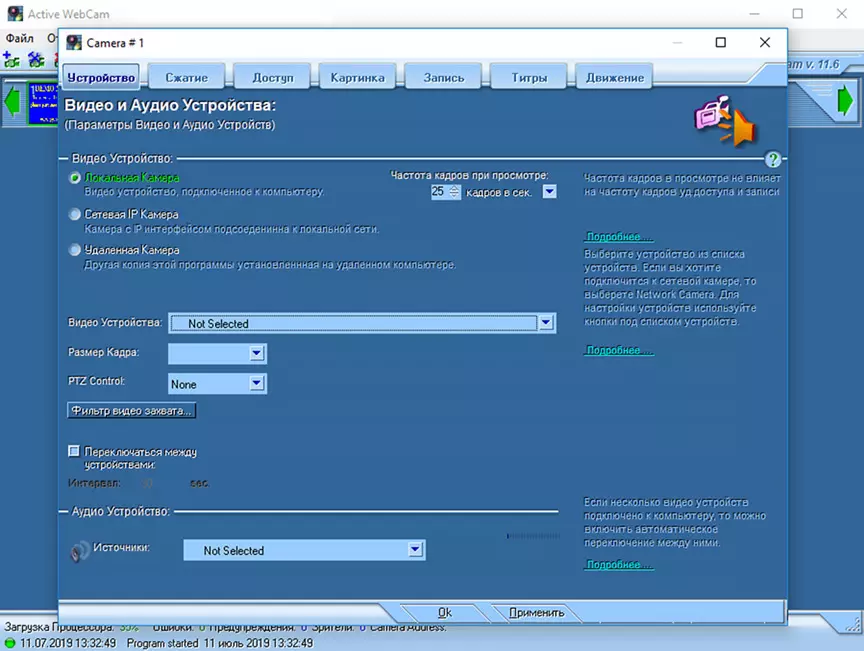Adjust the frame rate spinner arrows

[454, 192]
